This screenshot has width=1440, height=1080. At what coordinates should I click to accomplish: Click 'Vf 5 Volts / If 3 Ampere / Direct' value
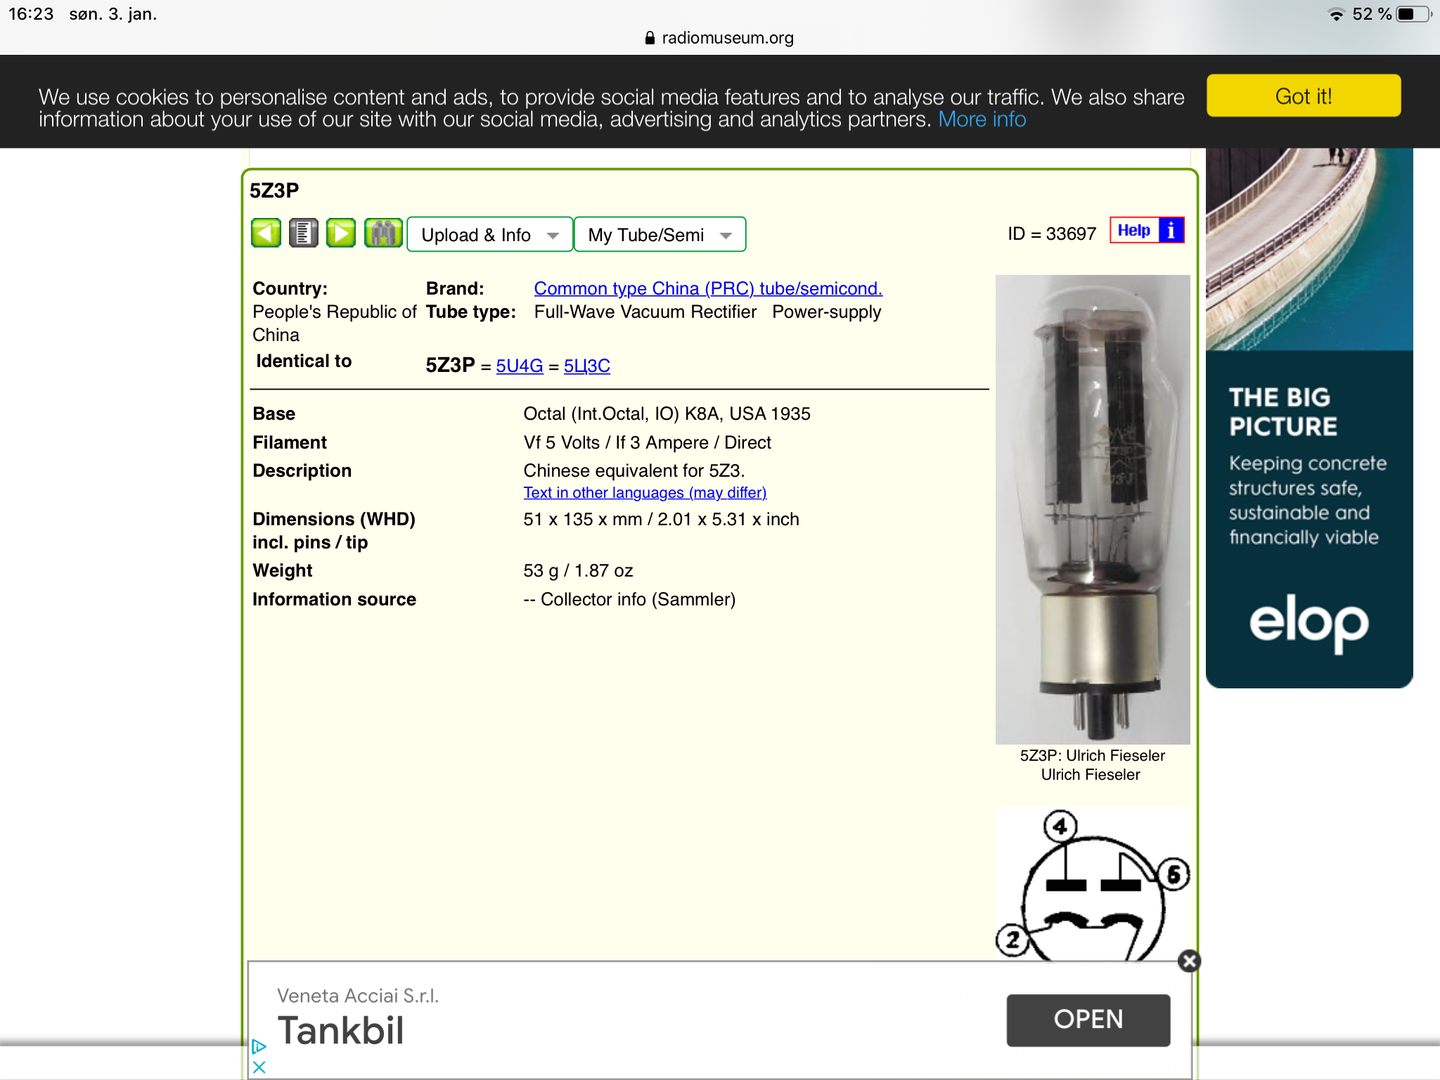coord(647,443)
